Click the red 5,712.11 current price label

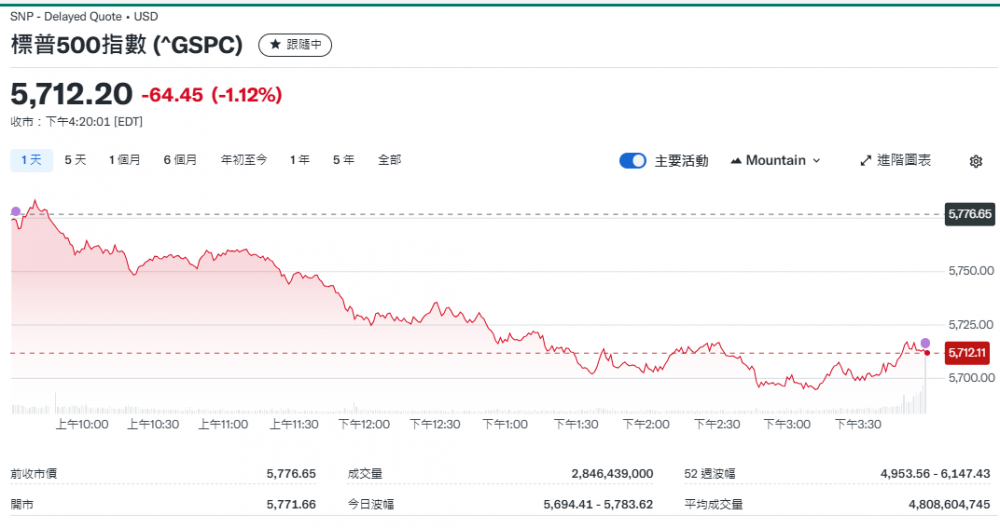coord(967,353)
